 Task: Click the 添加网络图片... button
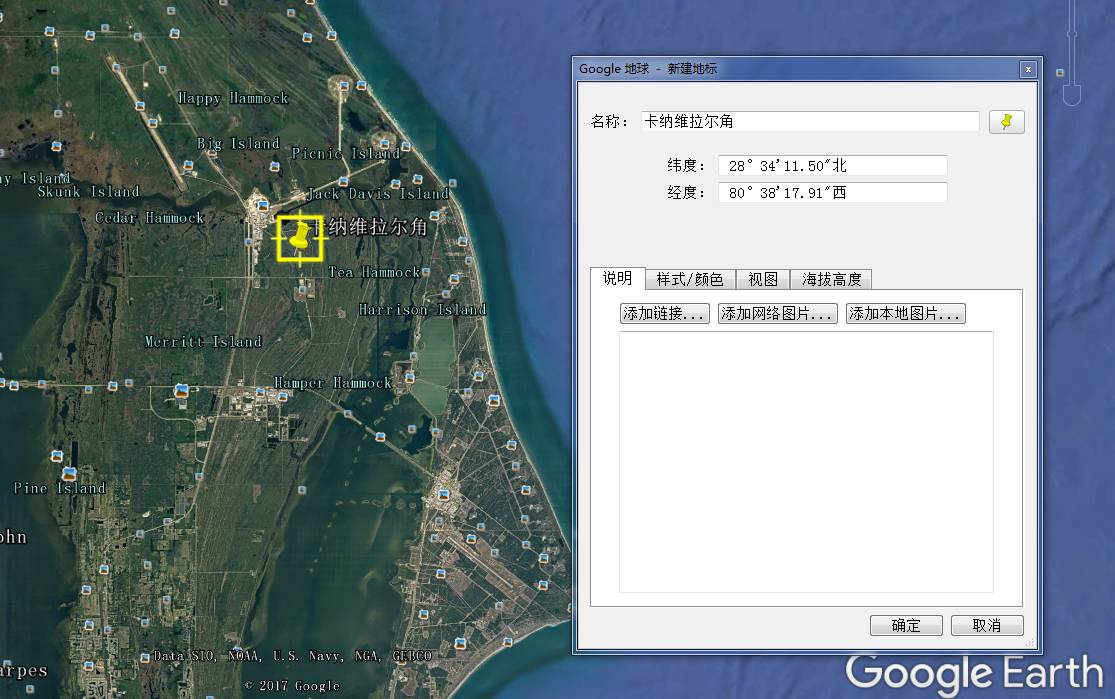point(777,314)
